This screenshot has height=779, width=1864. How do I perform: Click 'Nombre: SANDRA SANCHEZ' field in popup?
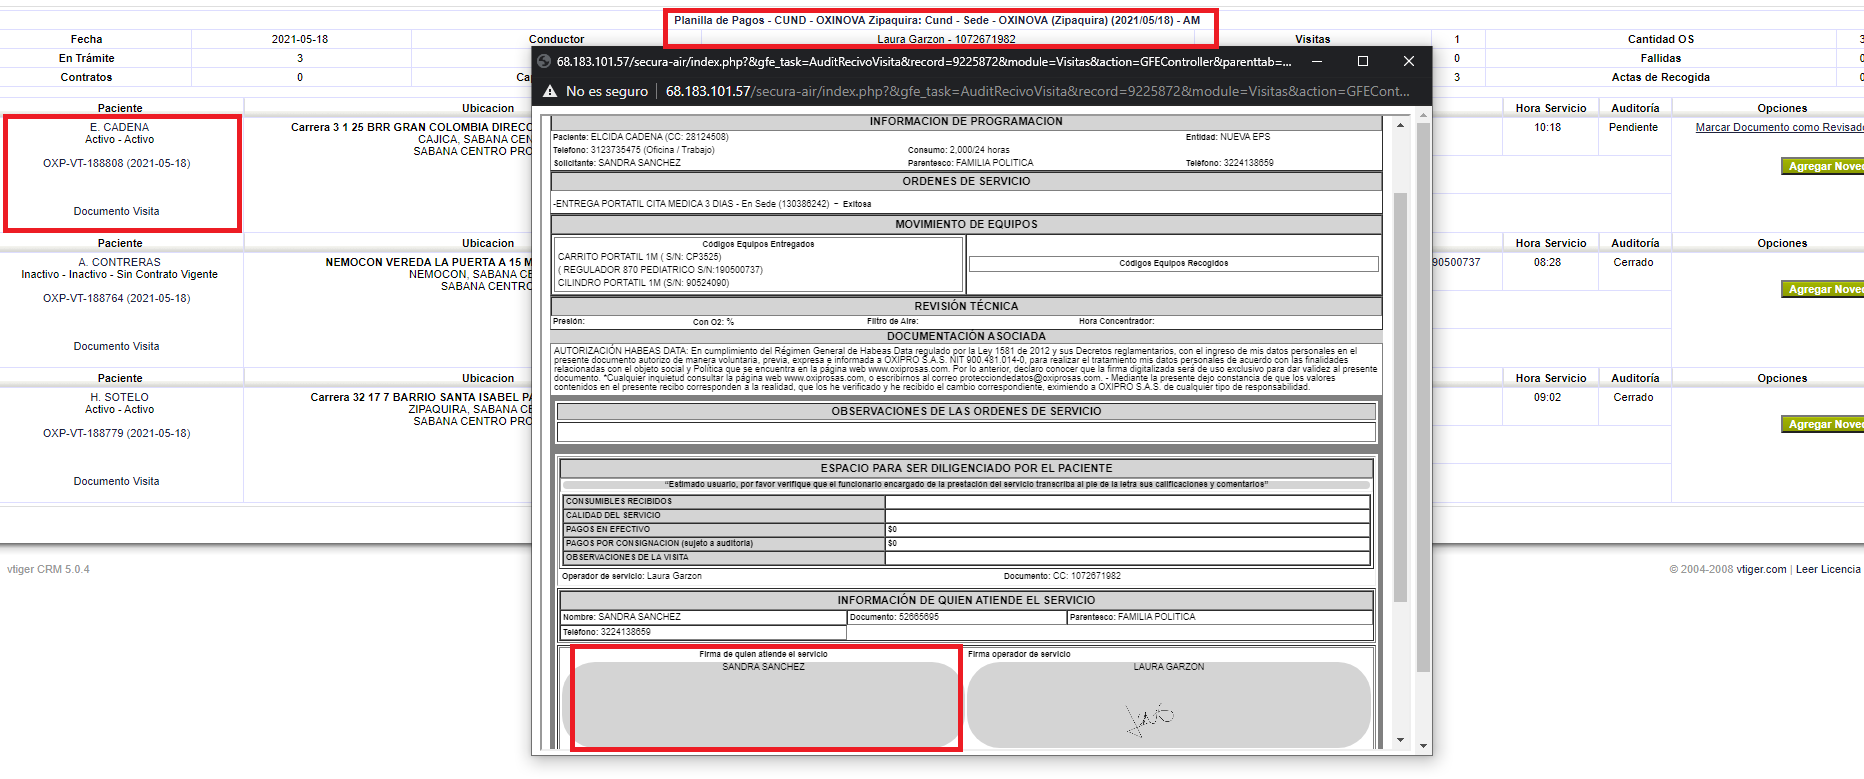pyautogui.click(x=703, y=617)
